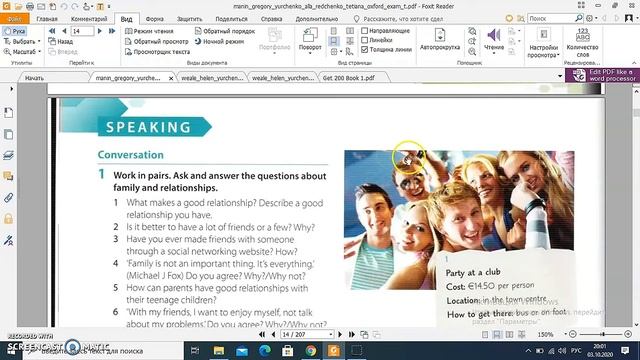Image resolution: width=640 pixels, height=360 pixels.
Task: Select single page view icon in ribbon
Action: [x=334, y=31]
